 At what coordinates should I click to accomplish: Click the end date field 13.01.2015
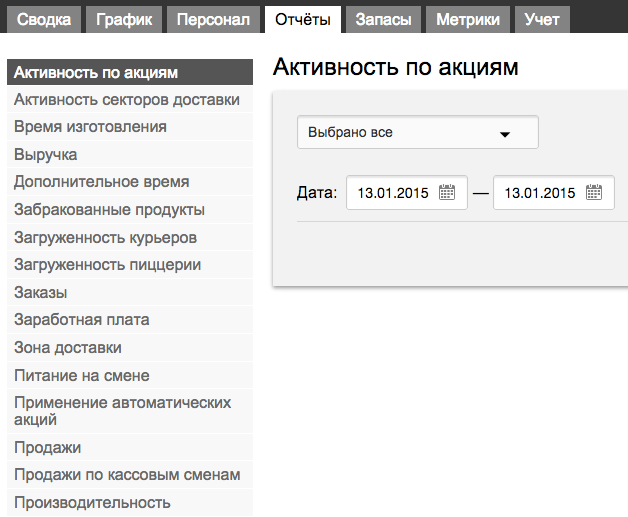point(554,193)
